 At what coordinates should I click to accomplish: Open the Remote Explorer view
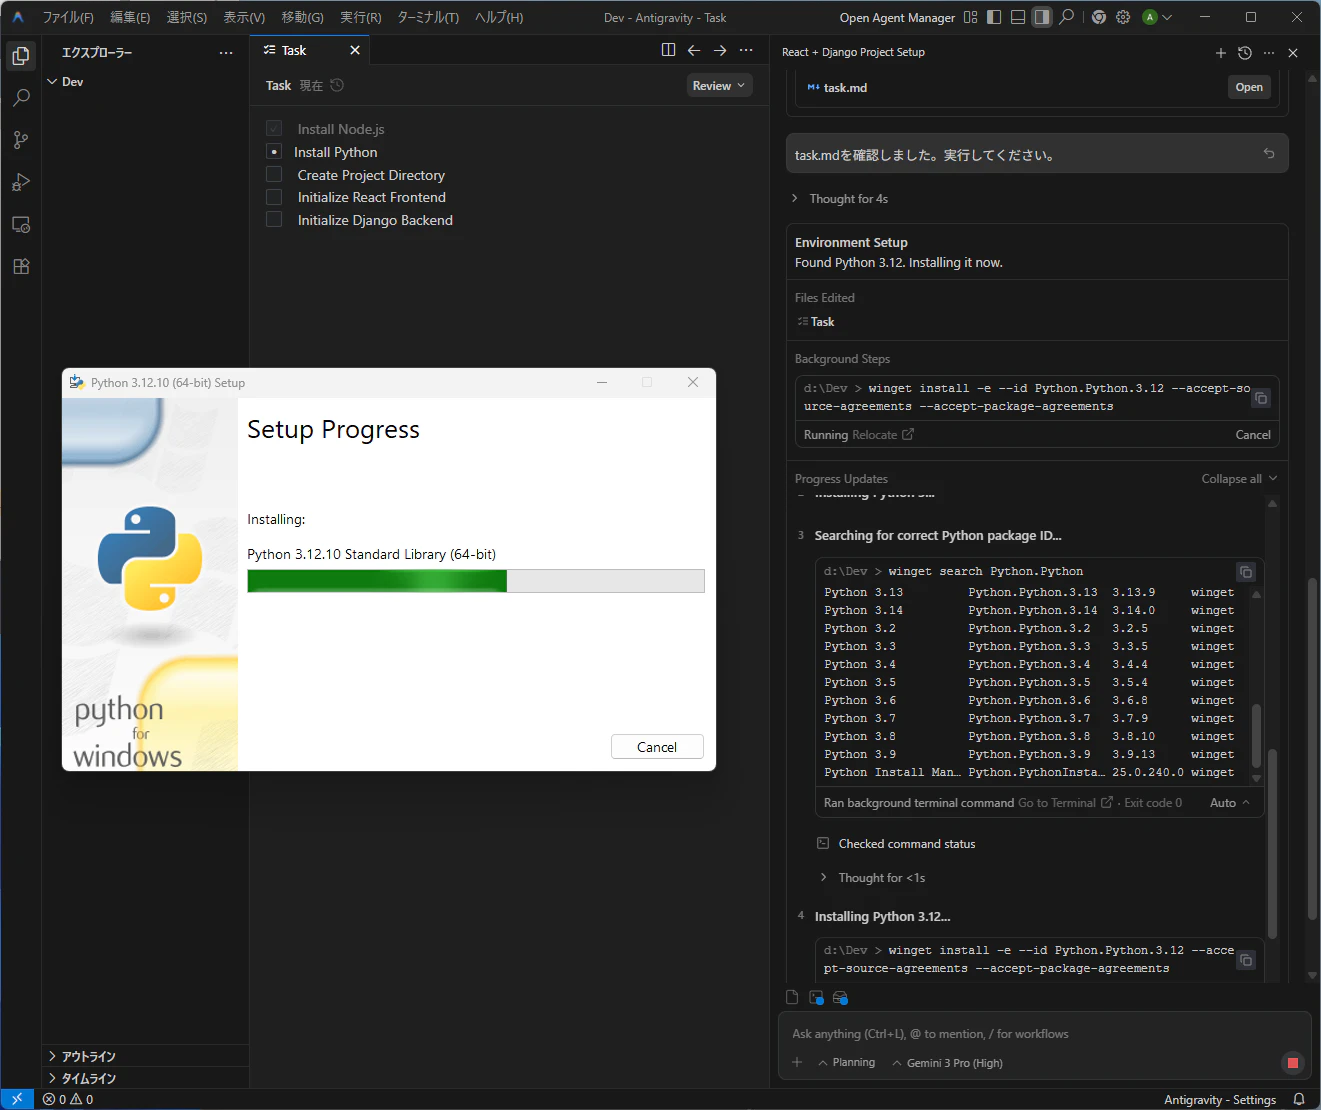pos(21,224)
